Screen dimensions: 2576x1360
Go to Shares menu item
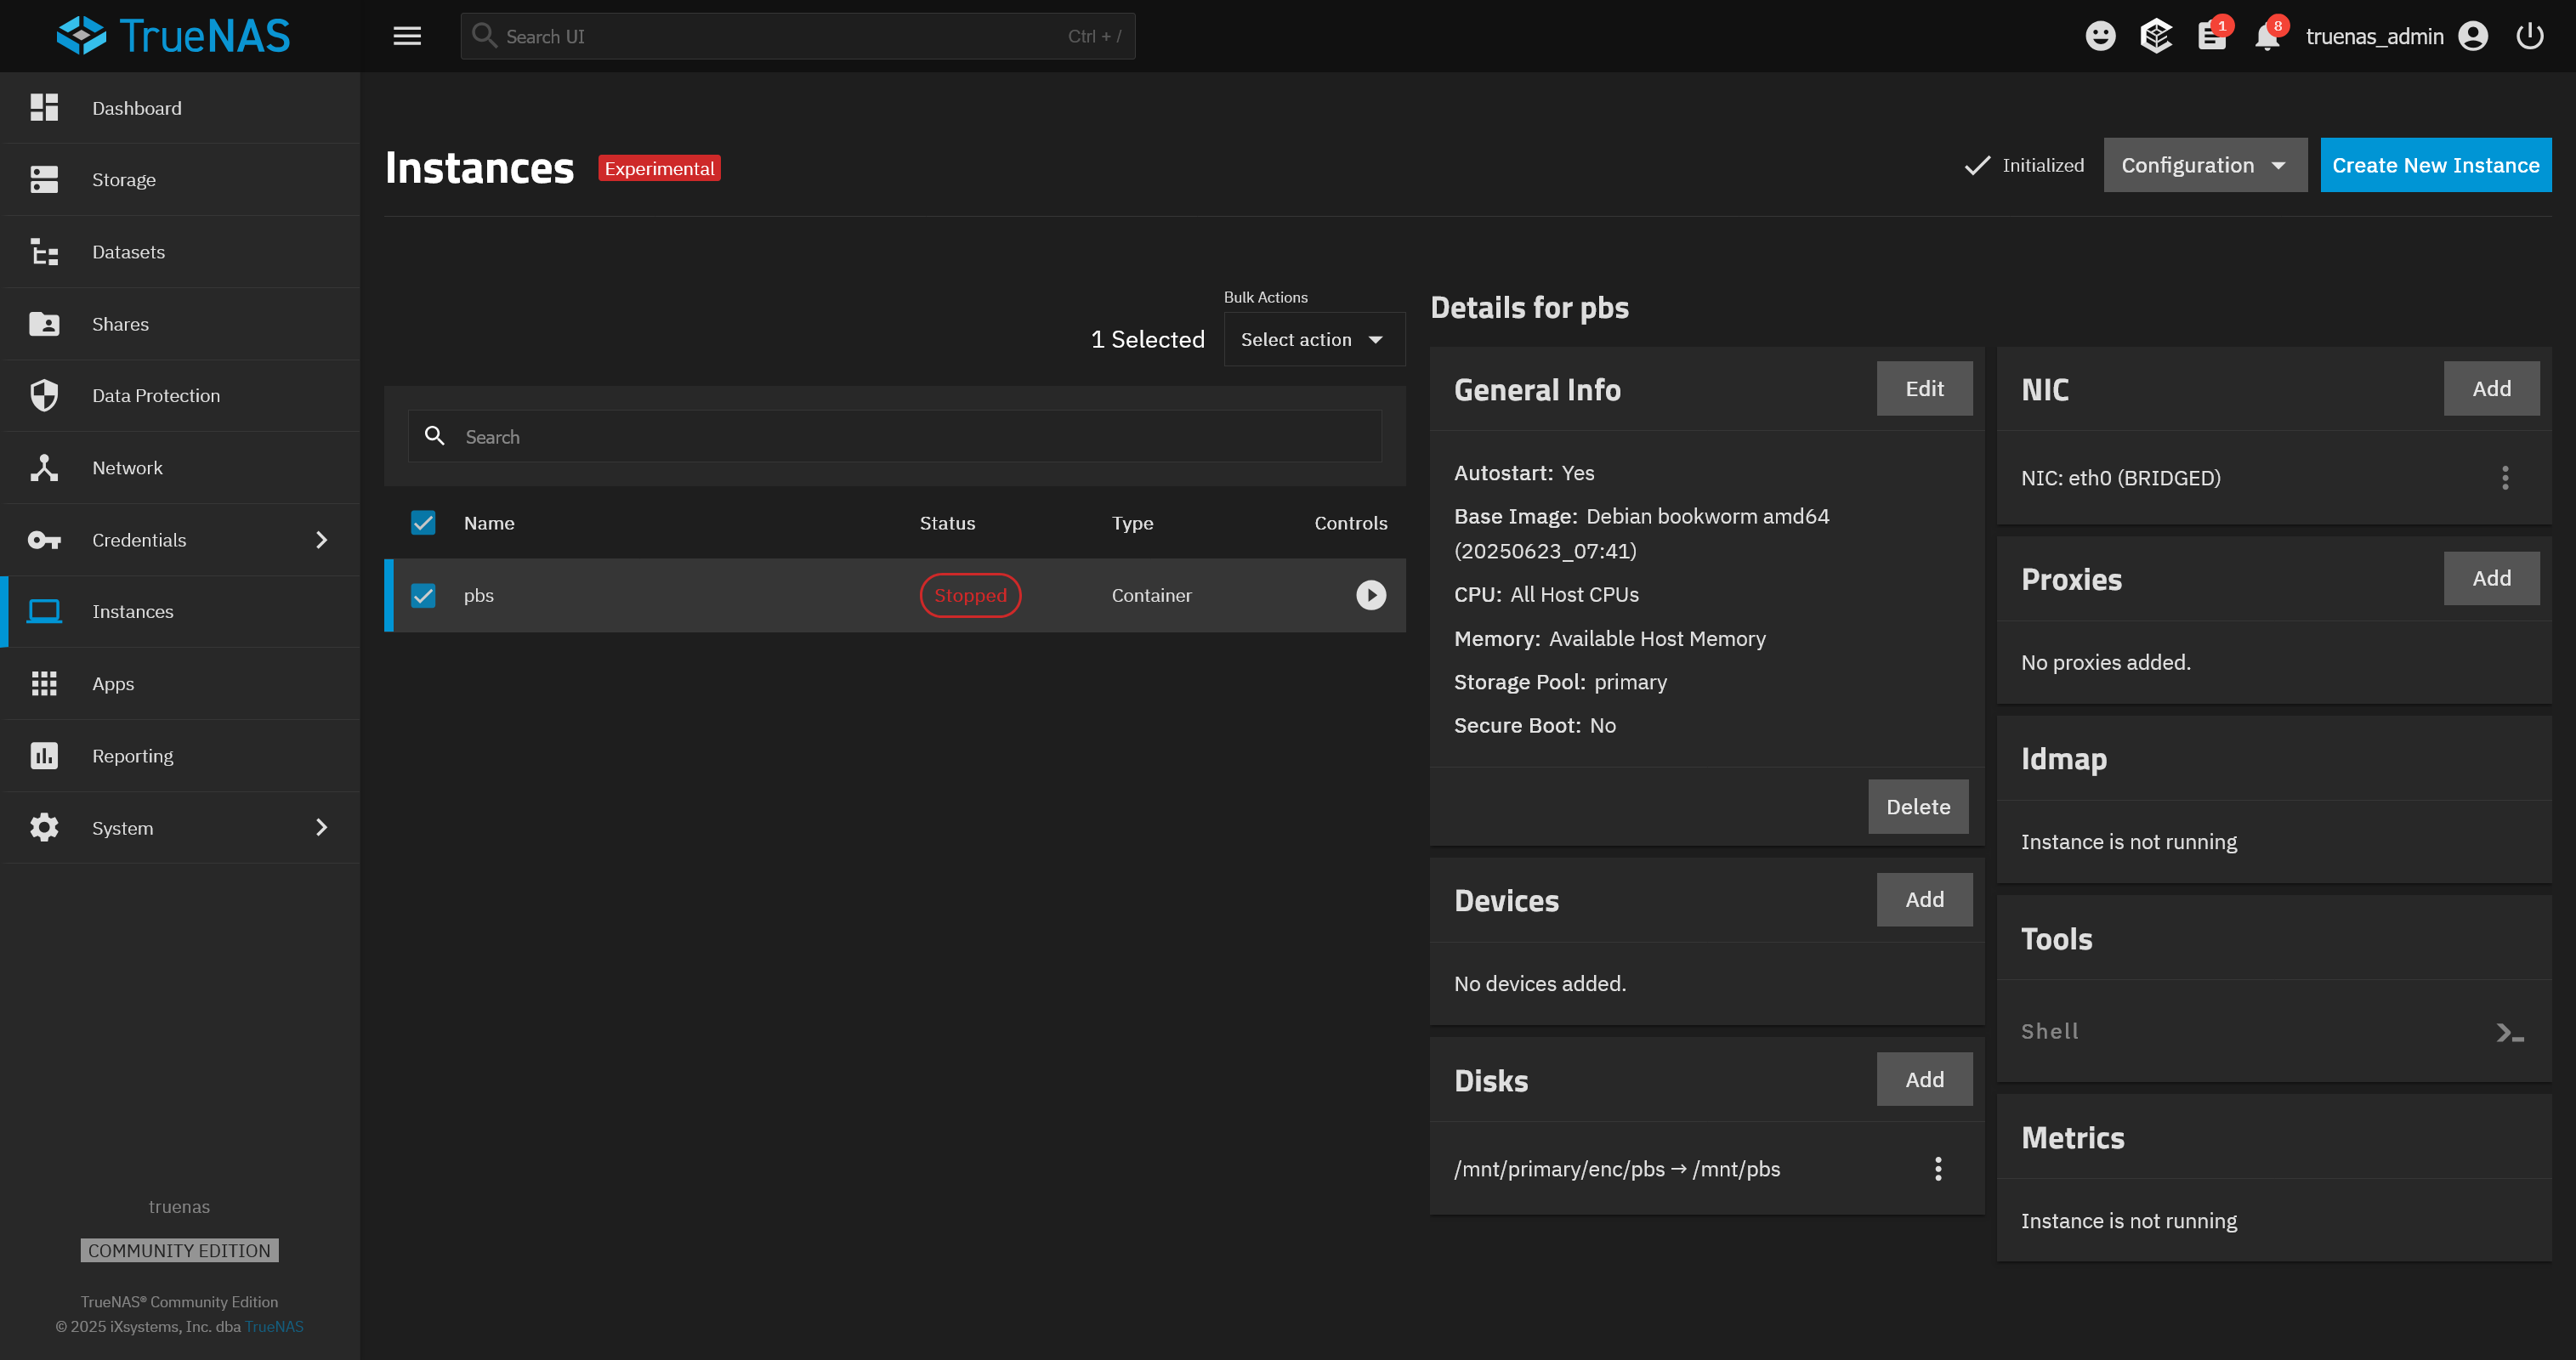pyautogui.click(x=180, y=324)
